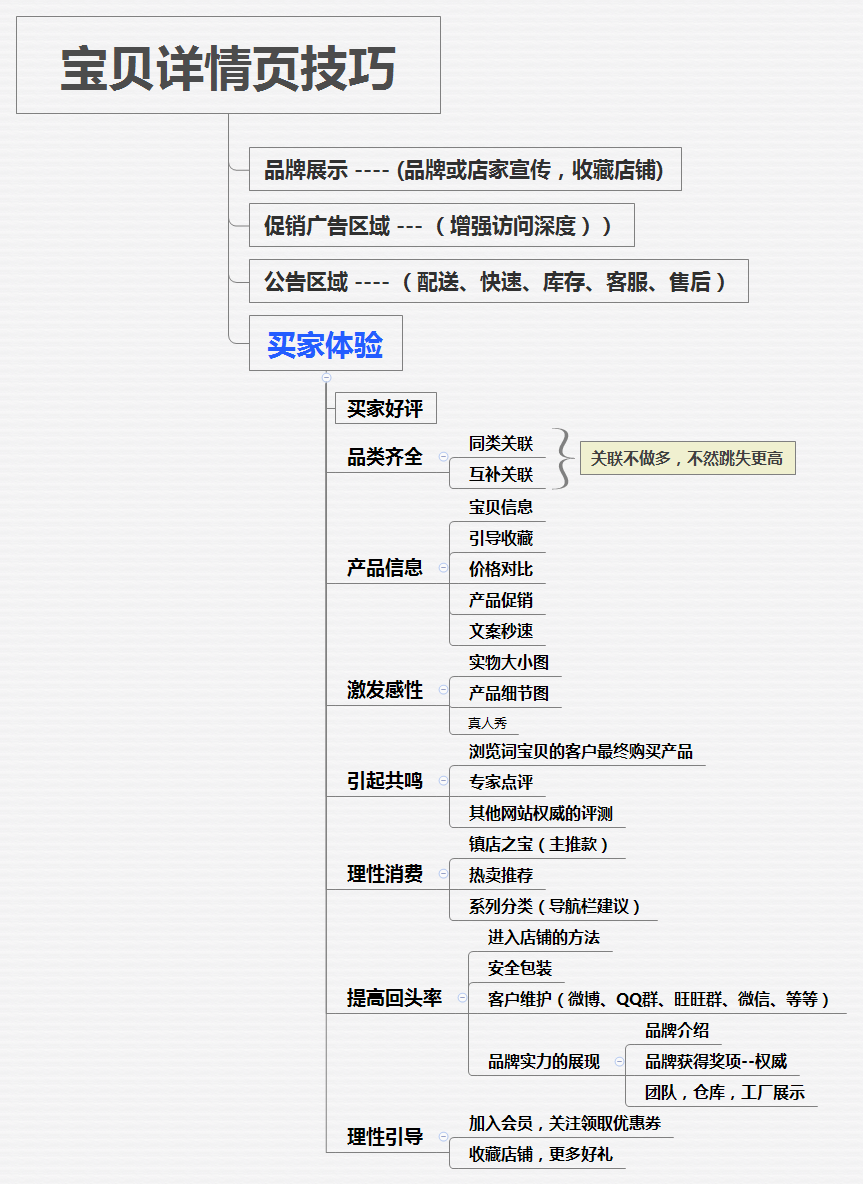Click the 团队，仓库，工厂展示 subtopic
This screenshot has height=1184, width=863.
(x=724, y=1092)
